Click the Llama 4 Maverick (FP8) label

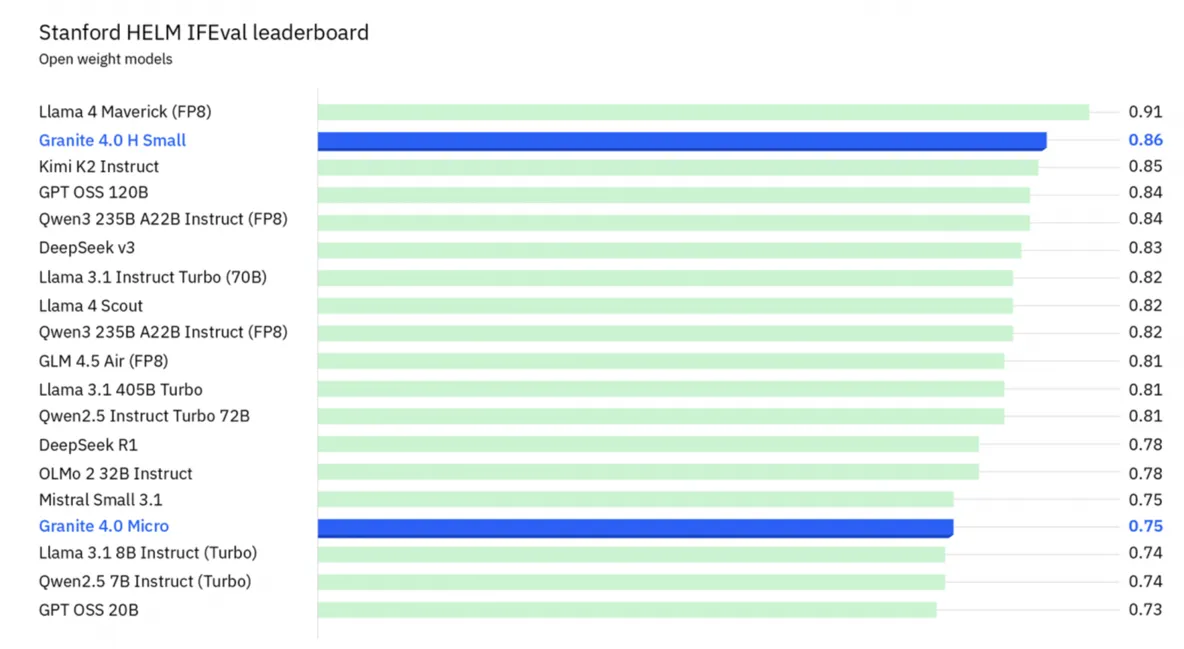coord(125,112)
